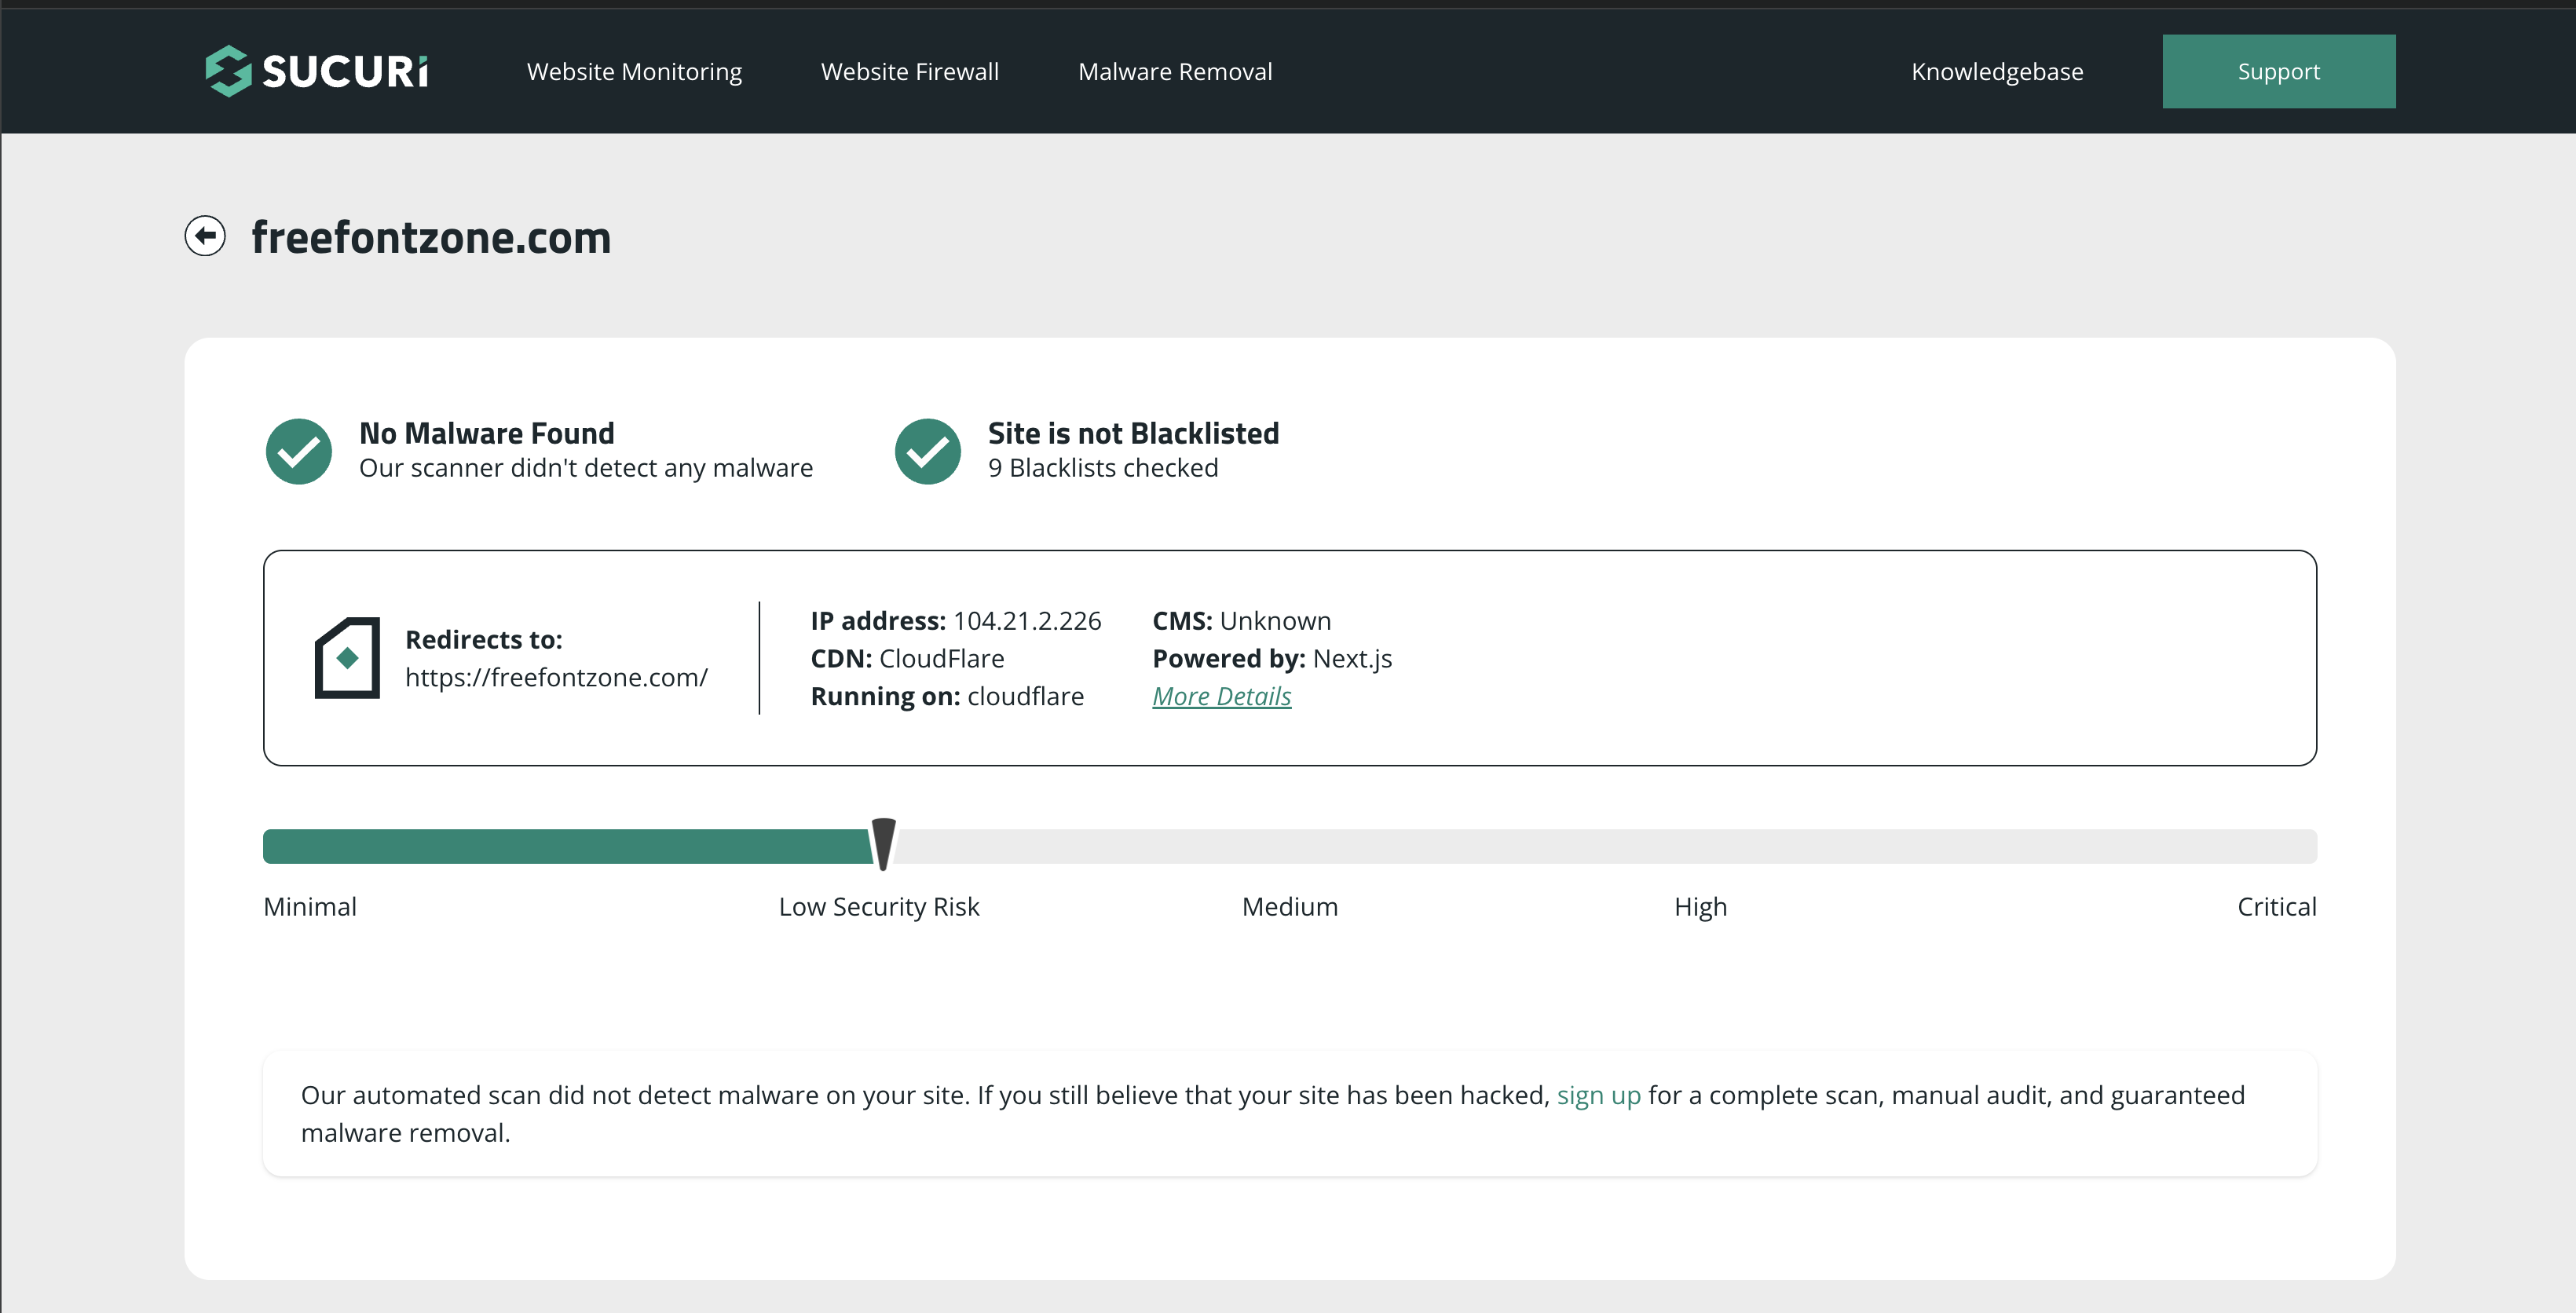Click the Medium risk label
The height and width of the screenshot is (1313, 2576).
tap(1289, 906)
